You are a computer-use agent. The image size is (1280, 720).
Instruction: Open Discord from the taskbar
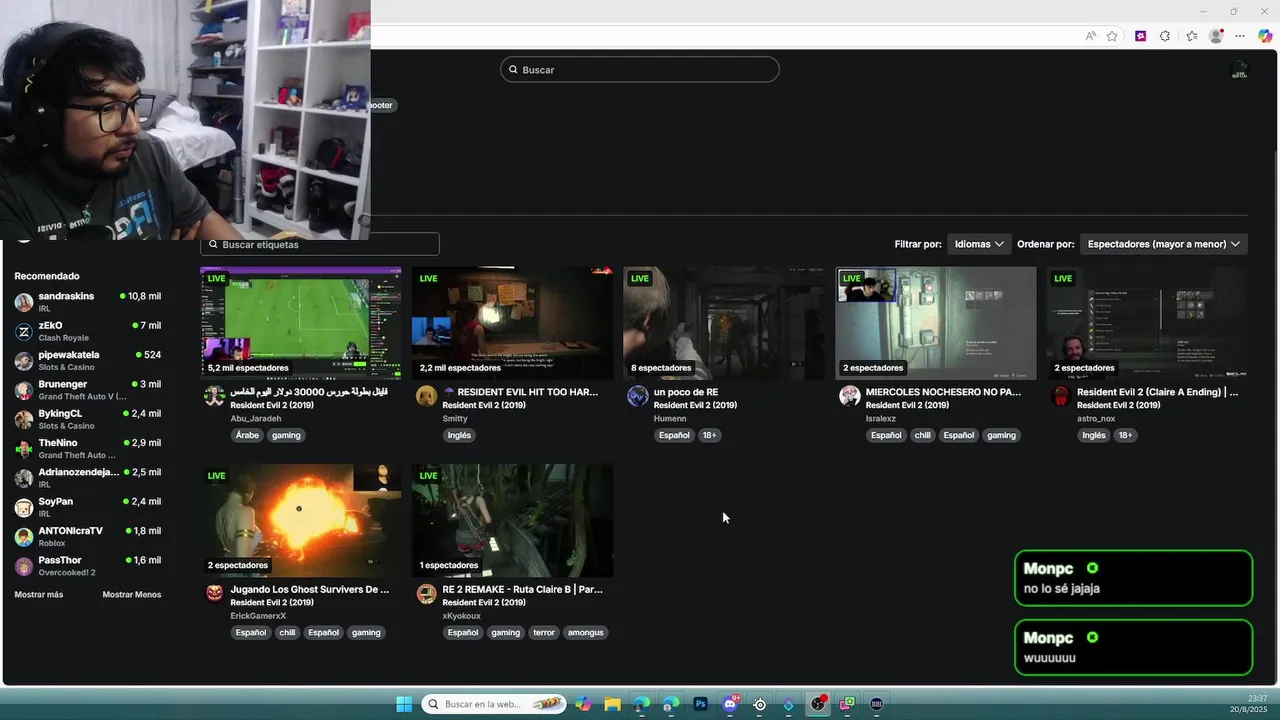click(730, 704)
